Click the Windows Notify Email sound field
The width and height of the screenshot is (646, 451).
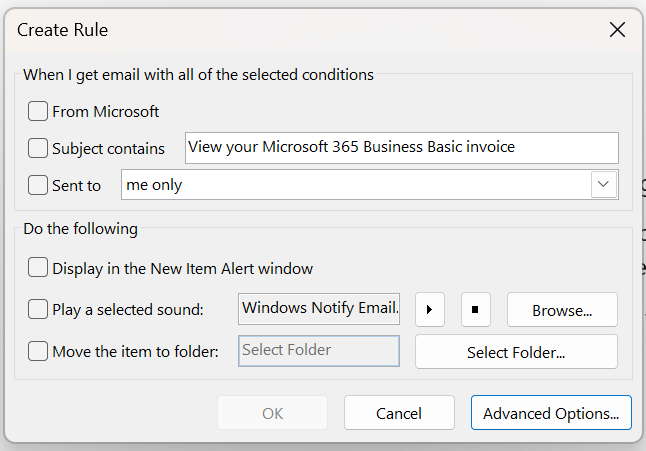319,309
